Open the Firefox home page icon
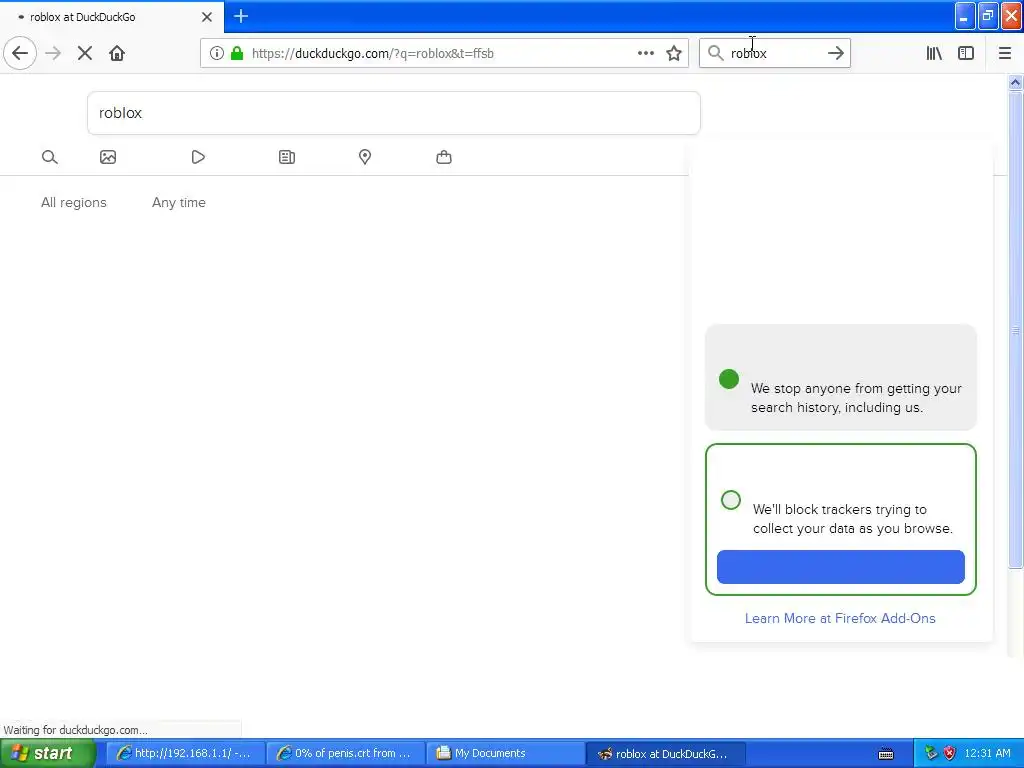 point(117,53)
